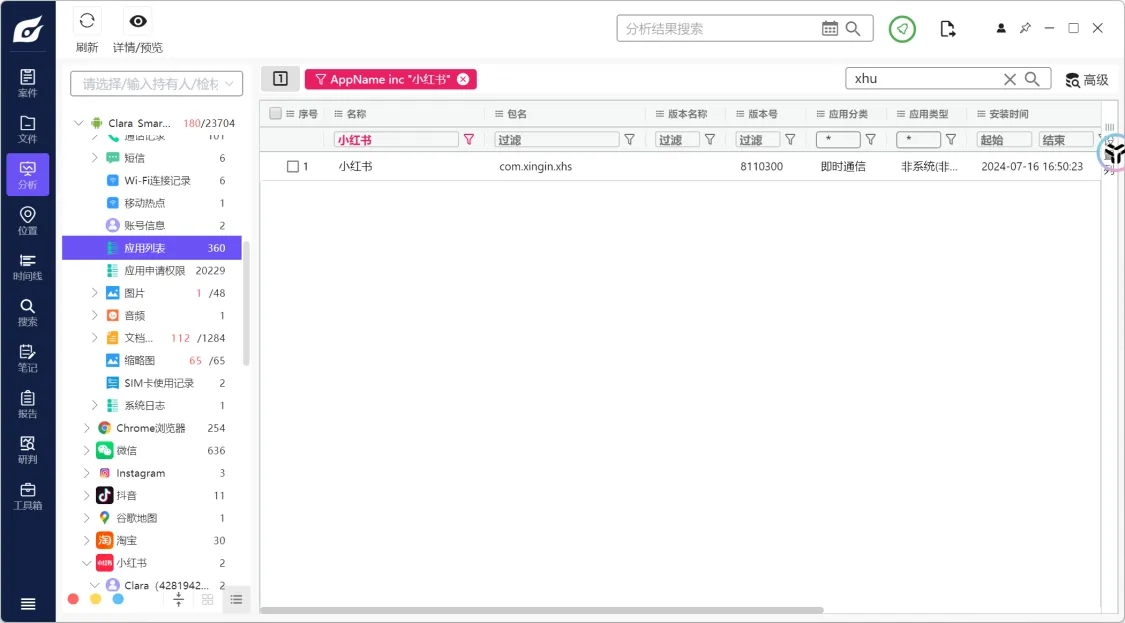The width and height of the screenshot is (1125, 623).
Task: Expand the 系统日志 tree node
Action: click(95, 406)
